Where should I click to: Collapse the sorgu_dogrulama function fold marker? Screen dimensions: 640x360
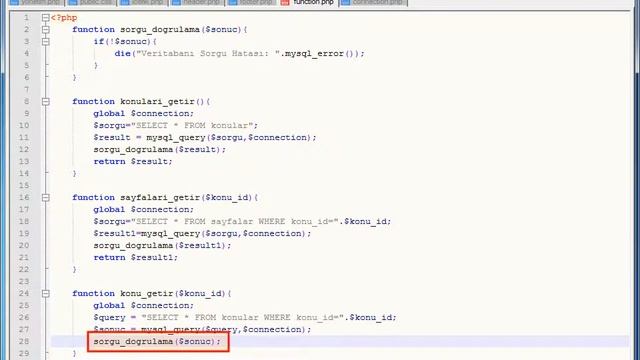[45, 29]
